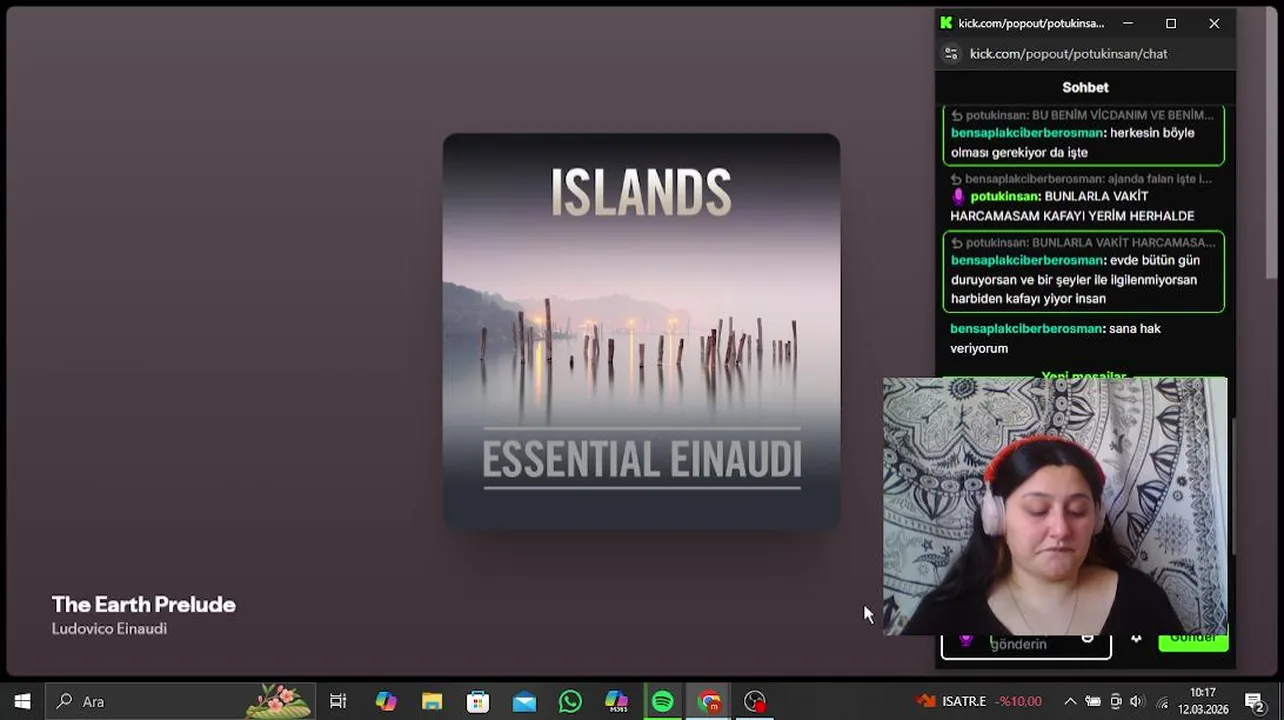Click potukinsan's purple broadcaster badge
1284x720 pixels.
coord(958,197)
